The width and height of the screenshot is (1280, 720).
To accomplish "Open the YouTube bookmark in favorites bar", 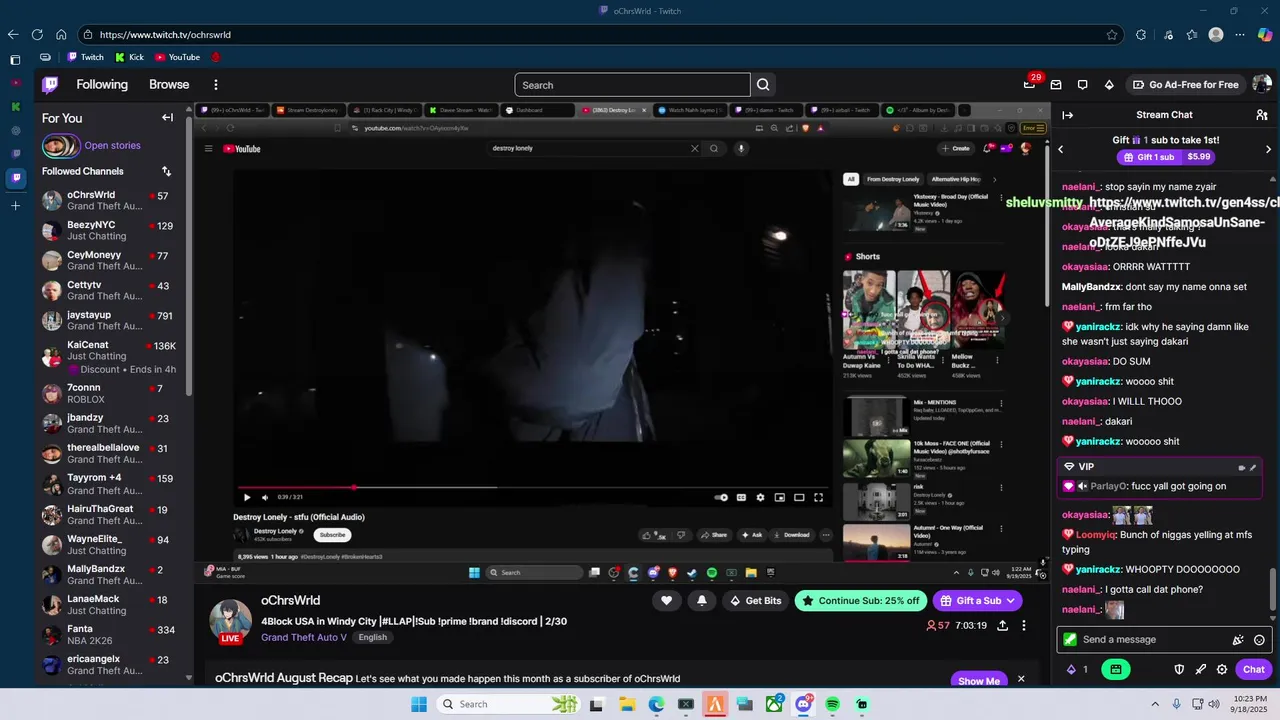I will [x=177, y=57].
